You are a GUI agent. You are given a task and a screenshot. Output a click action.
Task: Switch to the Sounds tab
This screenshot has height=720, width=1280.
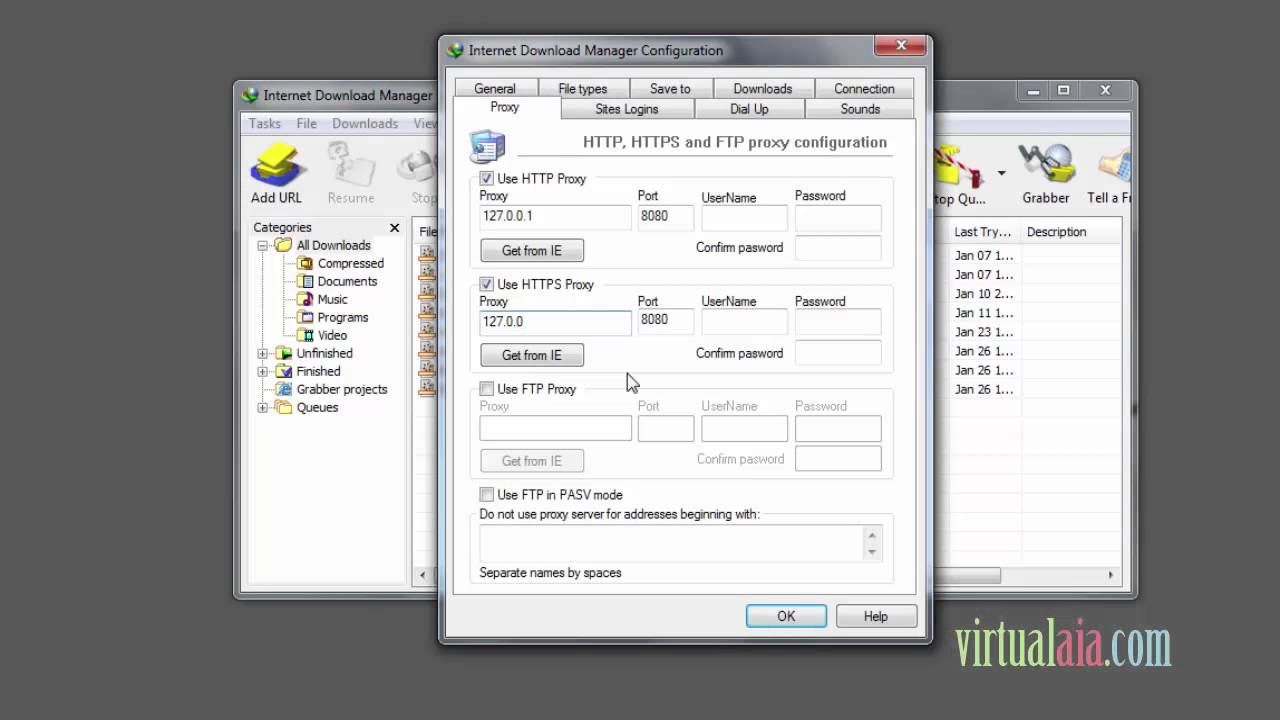pos(860,108)
